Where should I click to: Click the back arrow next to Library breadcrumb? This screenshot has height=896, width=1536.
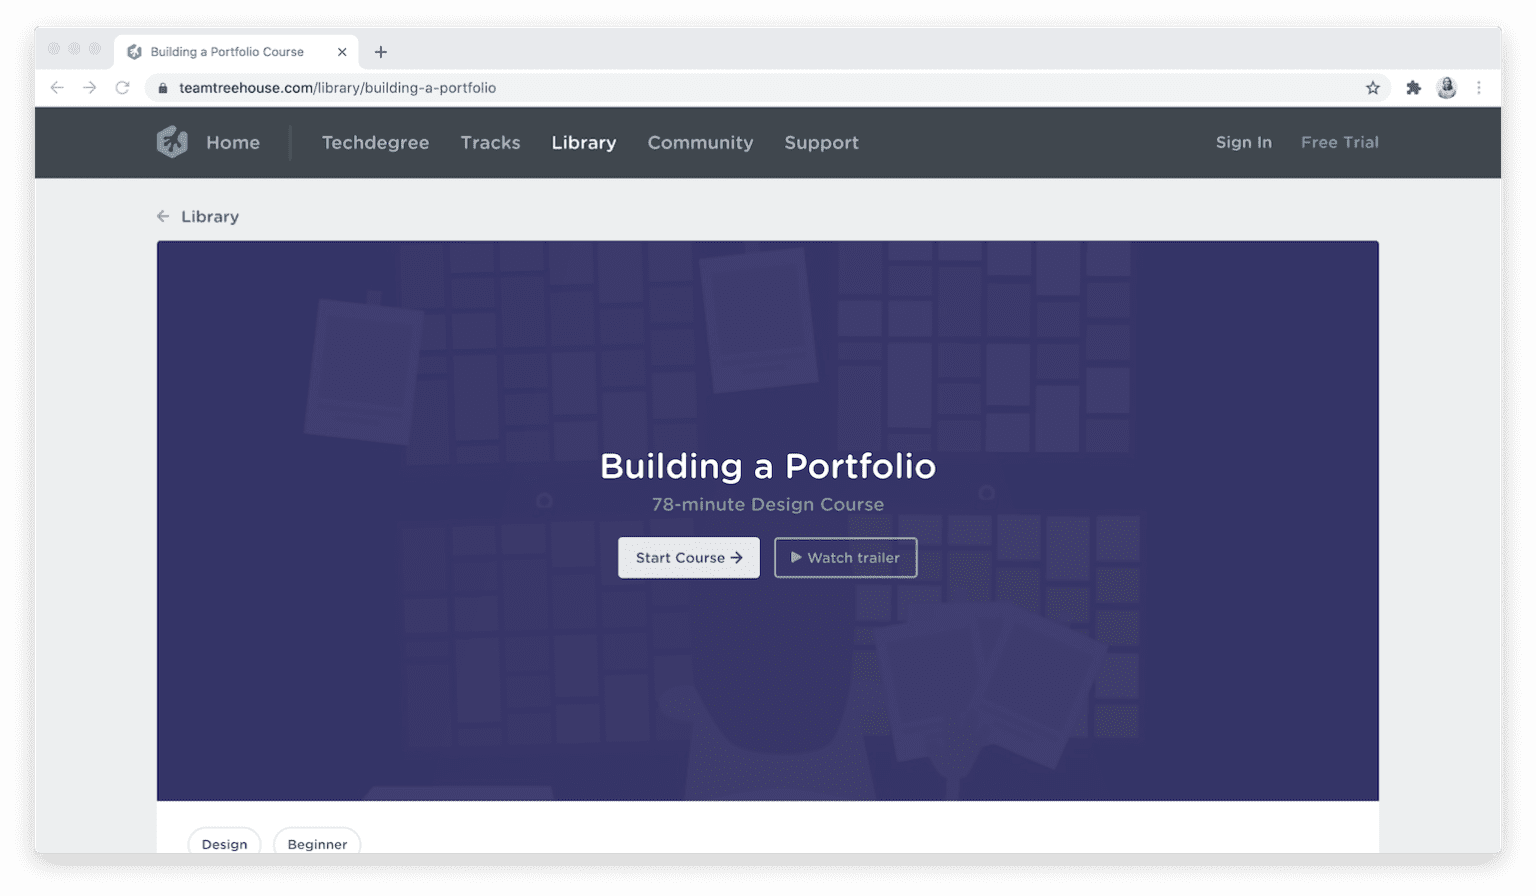(163, 216)
